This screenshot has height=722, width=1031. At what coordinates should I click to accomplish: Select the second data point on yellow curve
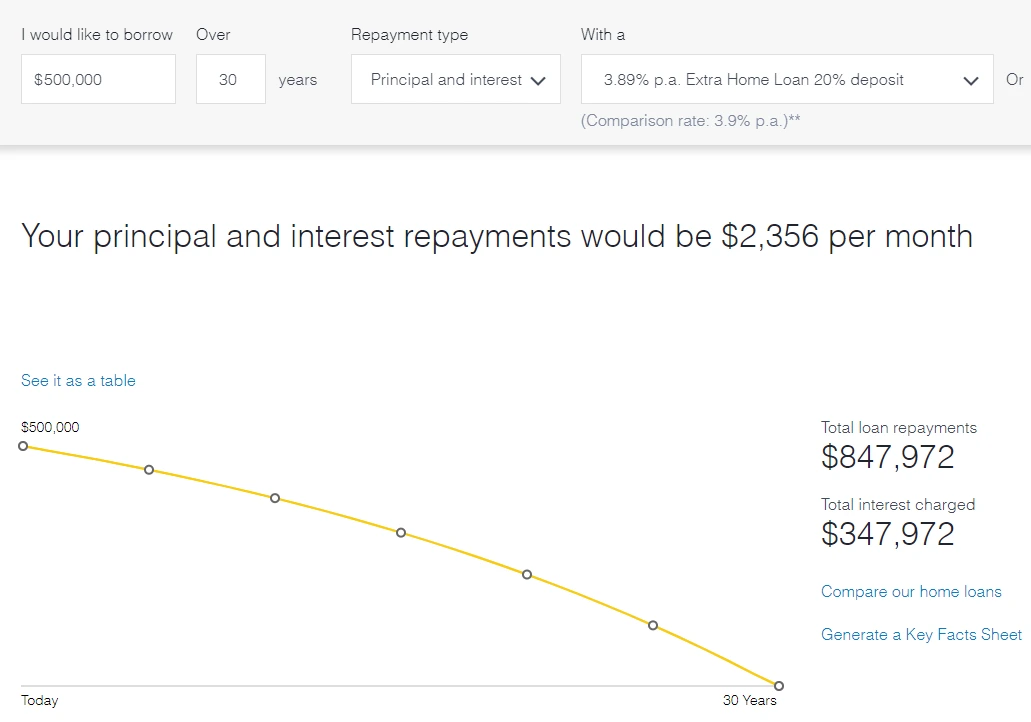(x=149, y=470)
